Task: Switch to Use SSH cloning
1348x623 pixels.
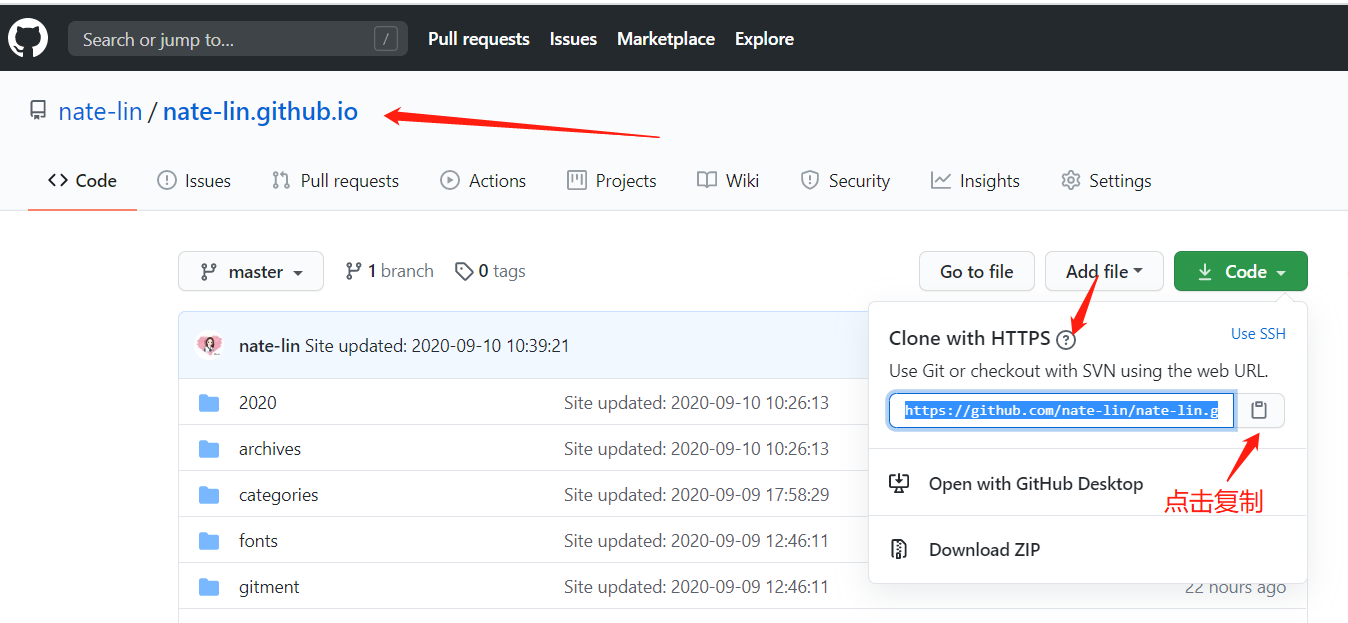Action: click(x=1258, y=334)
